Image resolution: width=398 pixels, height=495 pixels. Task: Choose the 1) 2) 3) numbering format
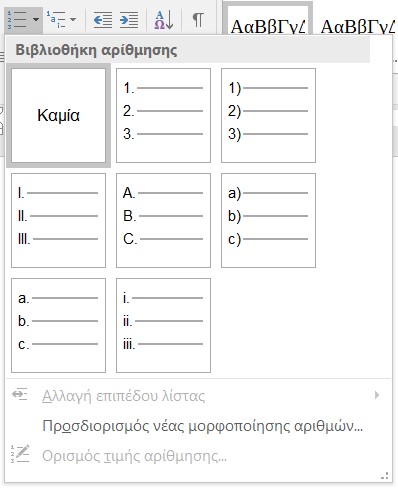tap(268, 115)
